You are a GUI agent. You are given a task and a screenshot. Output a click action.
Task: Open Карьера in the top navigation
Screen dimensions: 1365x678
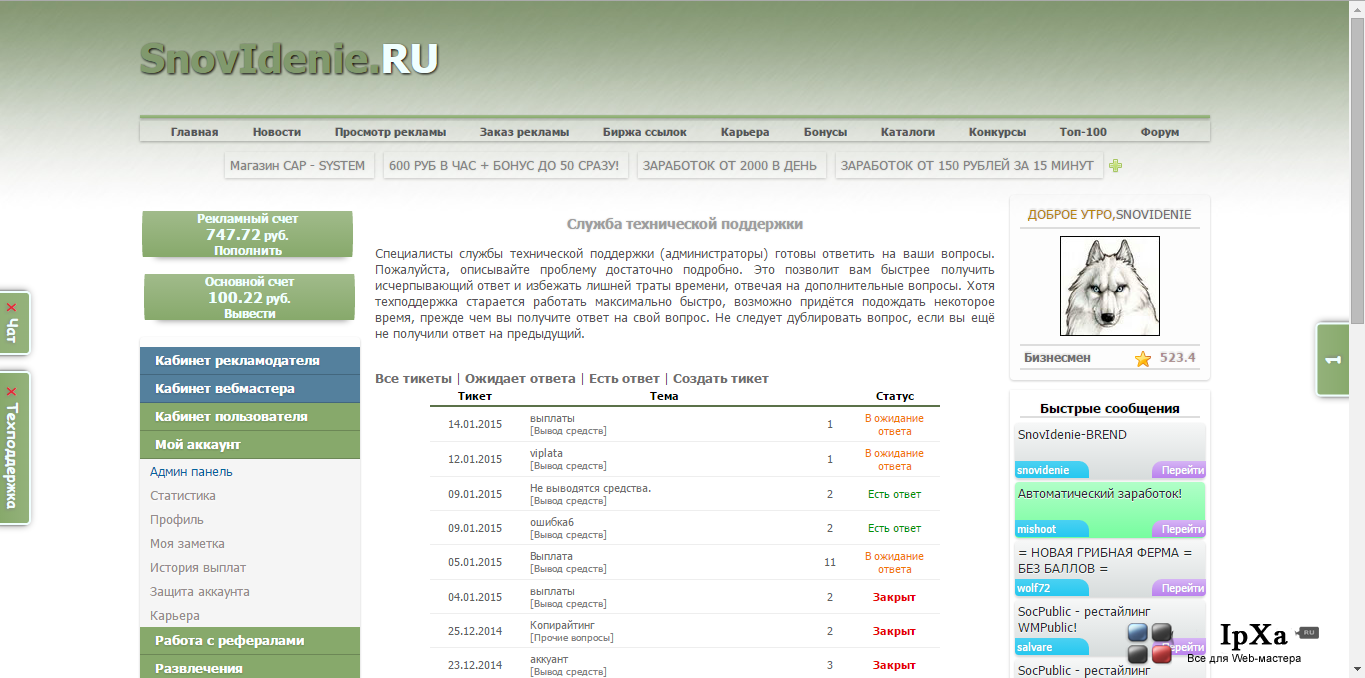tap(745, 132)
